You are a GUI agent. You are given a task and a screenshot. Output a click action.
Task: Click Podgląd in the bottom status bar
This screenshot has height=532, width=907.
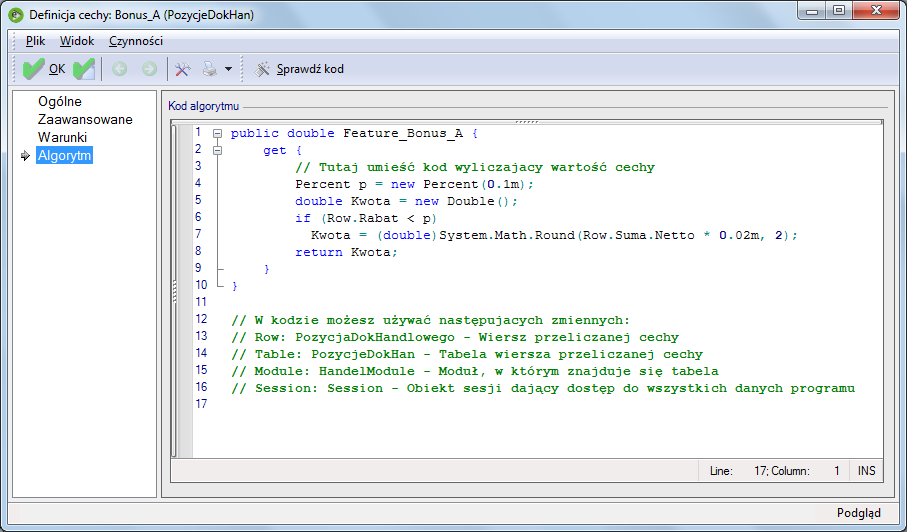tap(858, 513)
